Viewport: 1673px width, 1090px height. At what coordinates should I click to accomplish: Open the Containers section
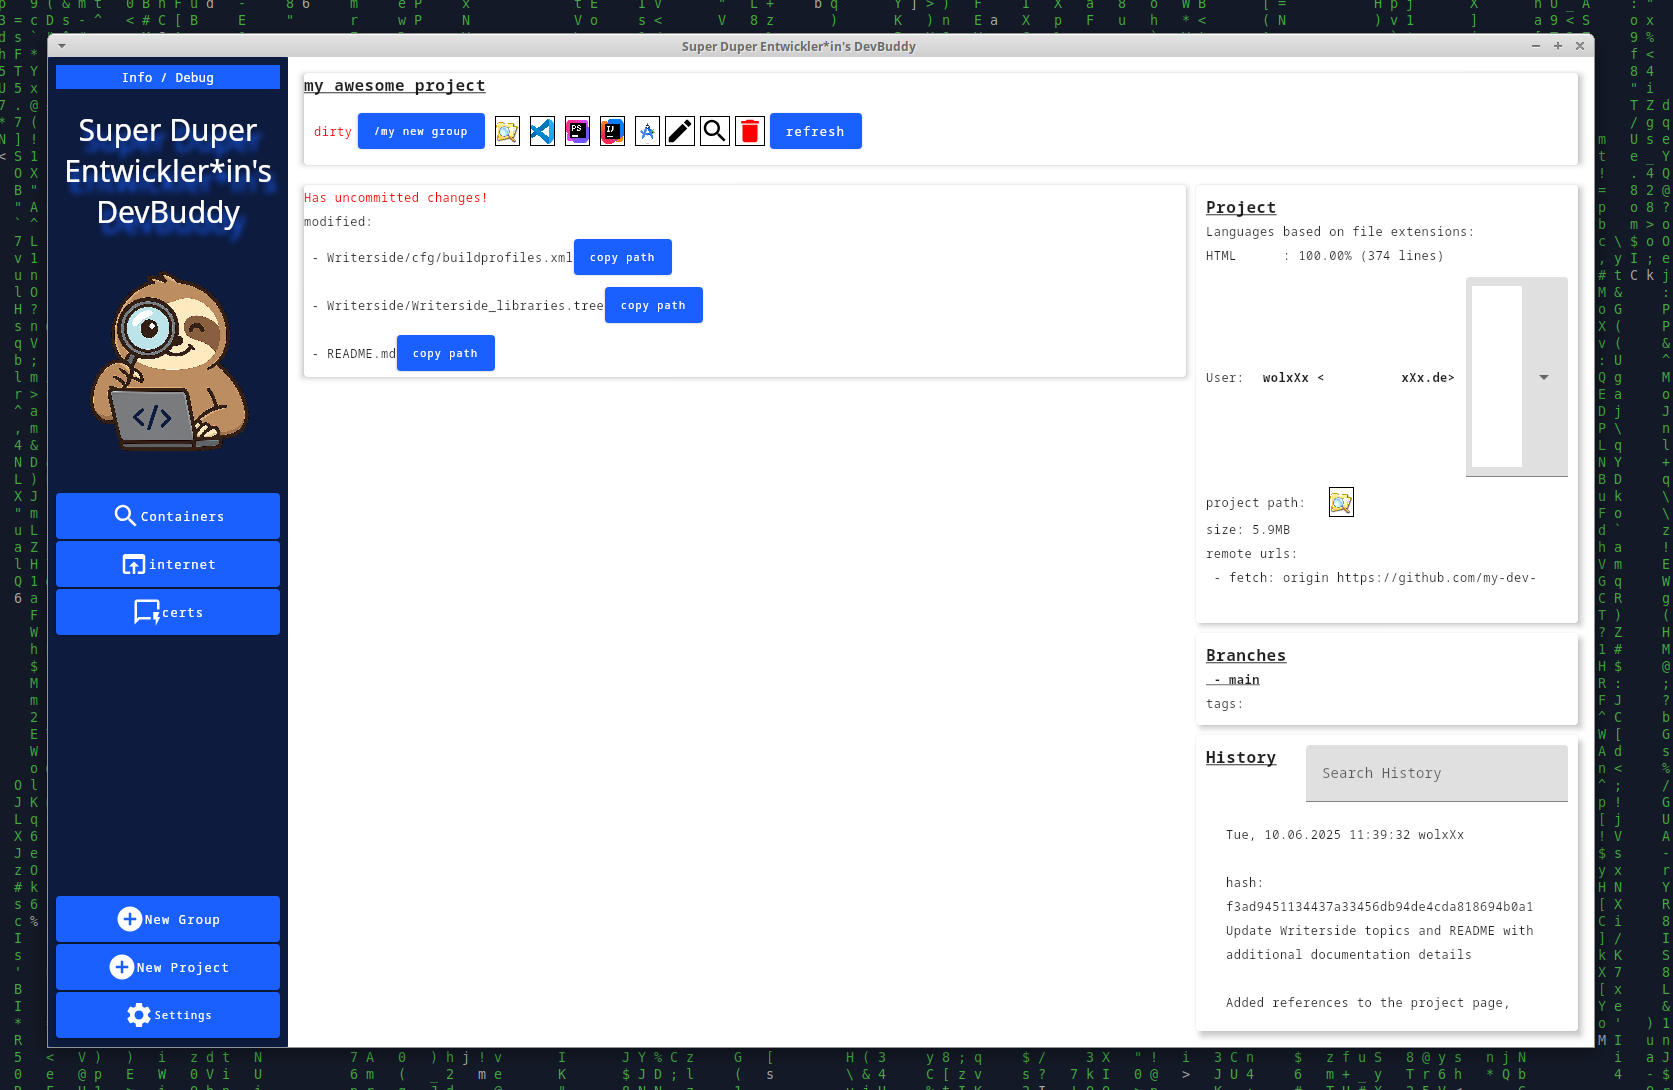[x=167, y=516]
